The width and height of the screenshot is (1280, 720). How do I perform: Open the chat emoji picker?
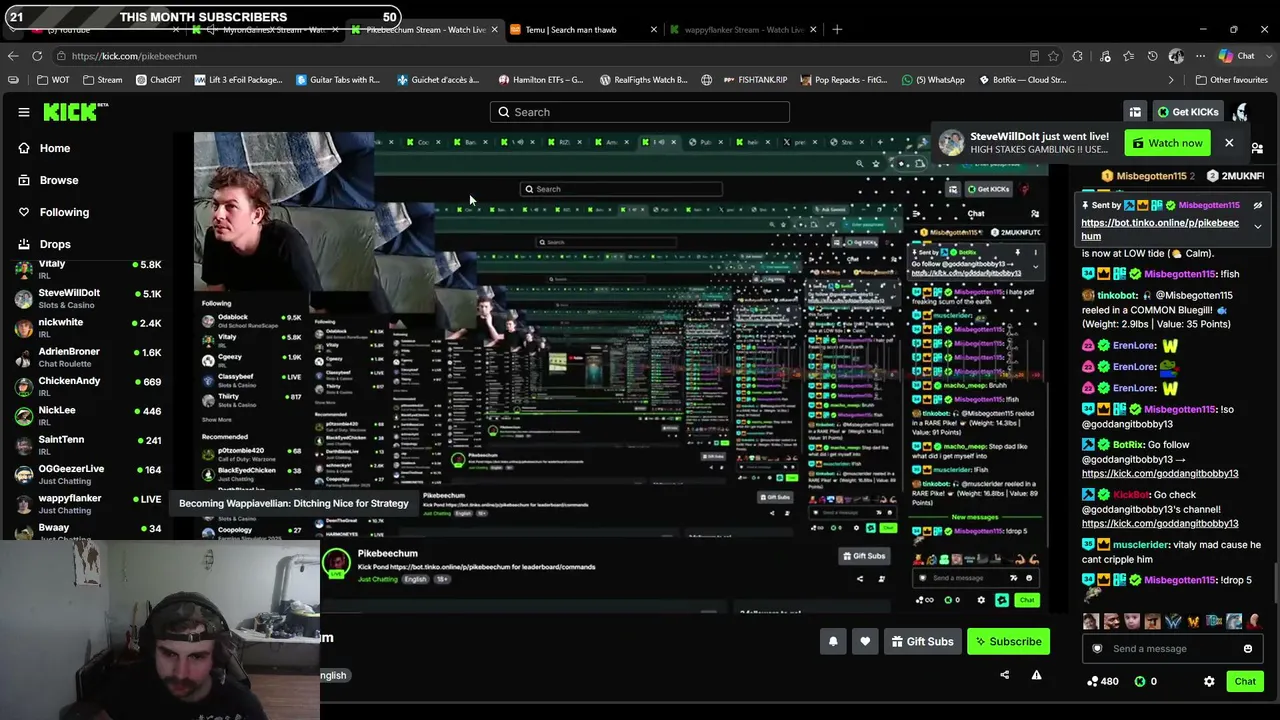(x=1248, y=649)
